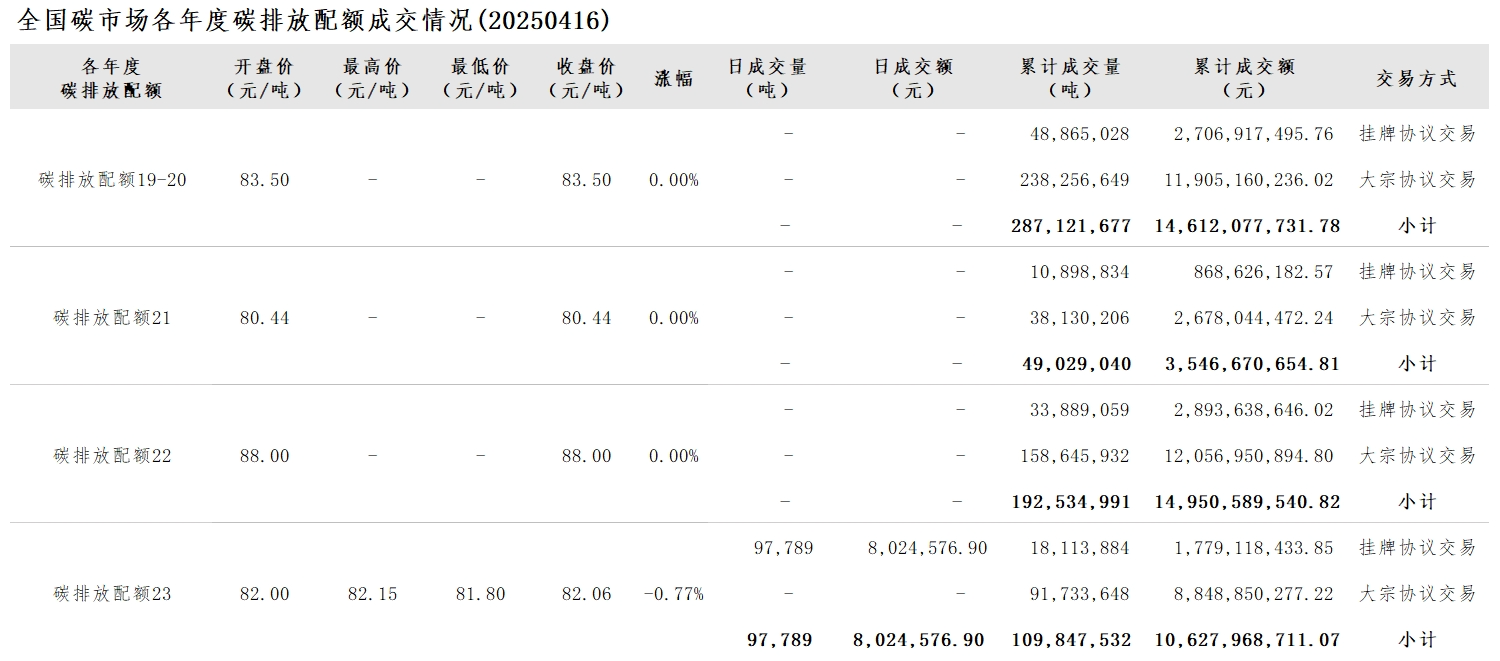
Task: Select the 83.50 opening price cell
Action: (x=265, y=181)
